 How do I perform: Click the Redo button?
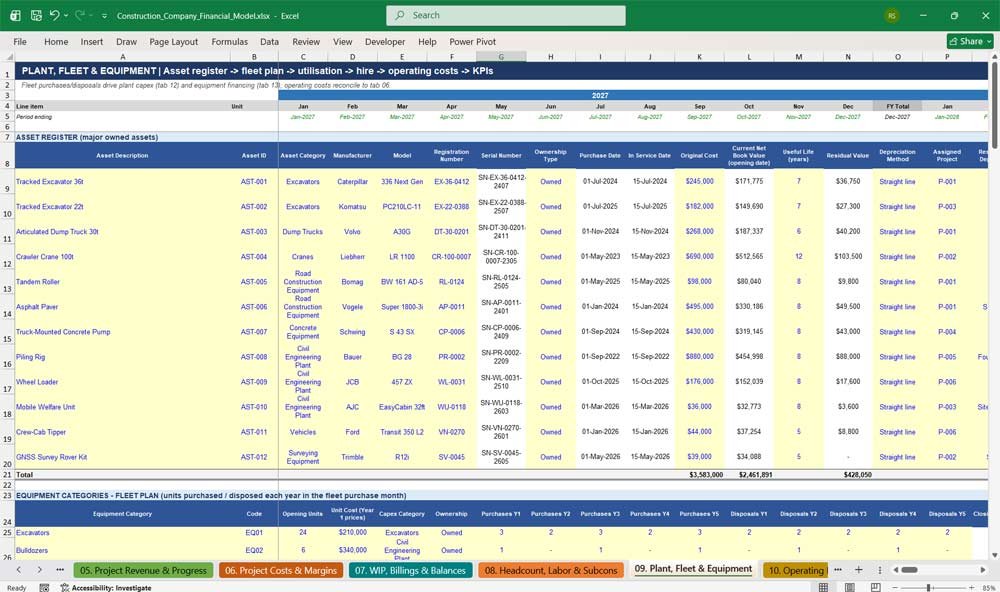coord(80,15)
